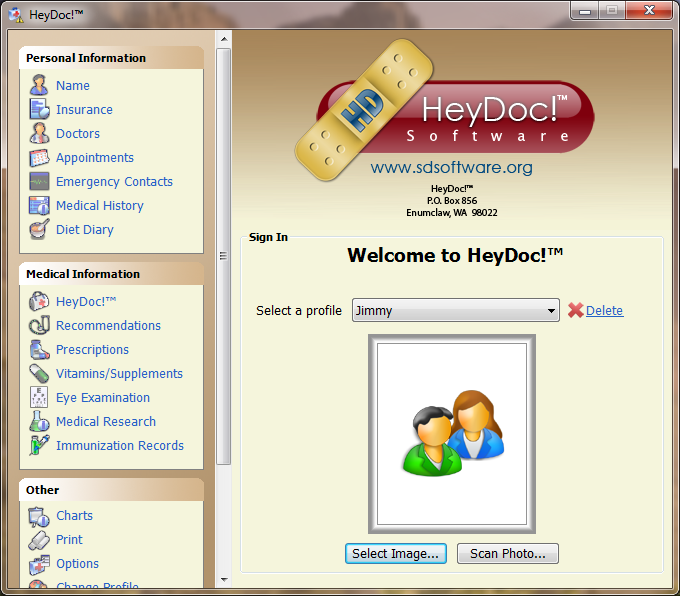Click the Print printer icon
Image resolution: width=680 pixels, height=596 pixels.
click(39, 540)
